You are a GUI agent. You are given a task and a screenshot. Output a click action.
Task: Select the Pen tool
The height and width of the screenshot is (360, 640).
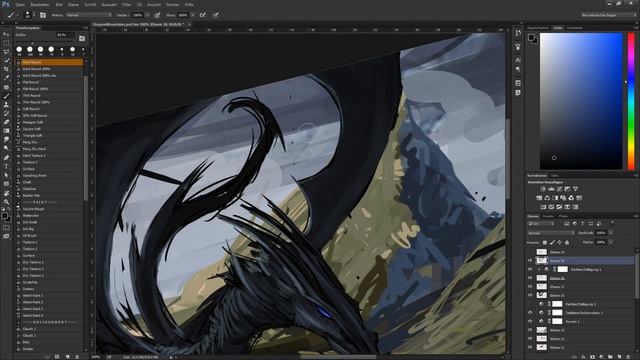pyautogui.click(x=6, y=157)
